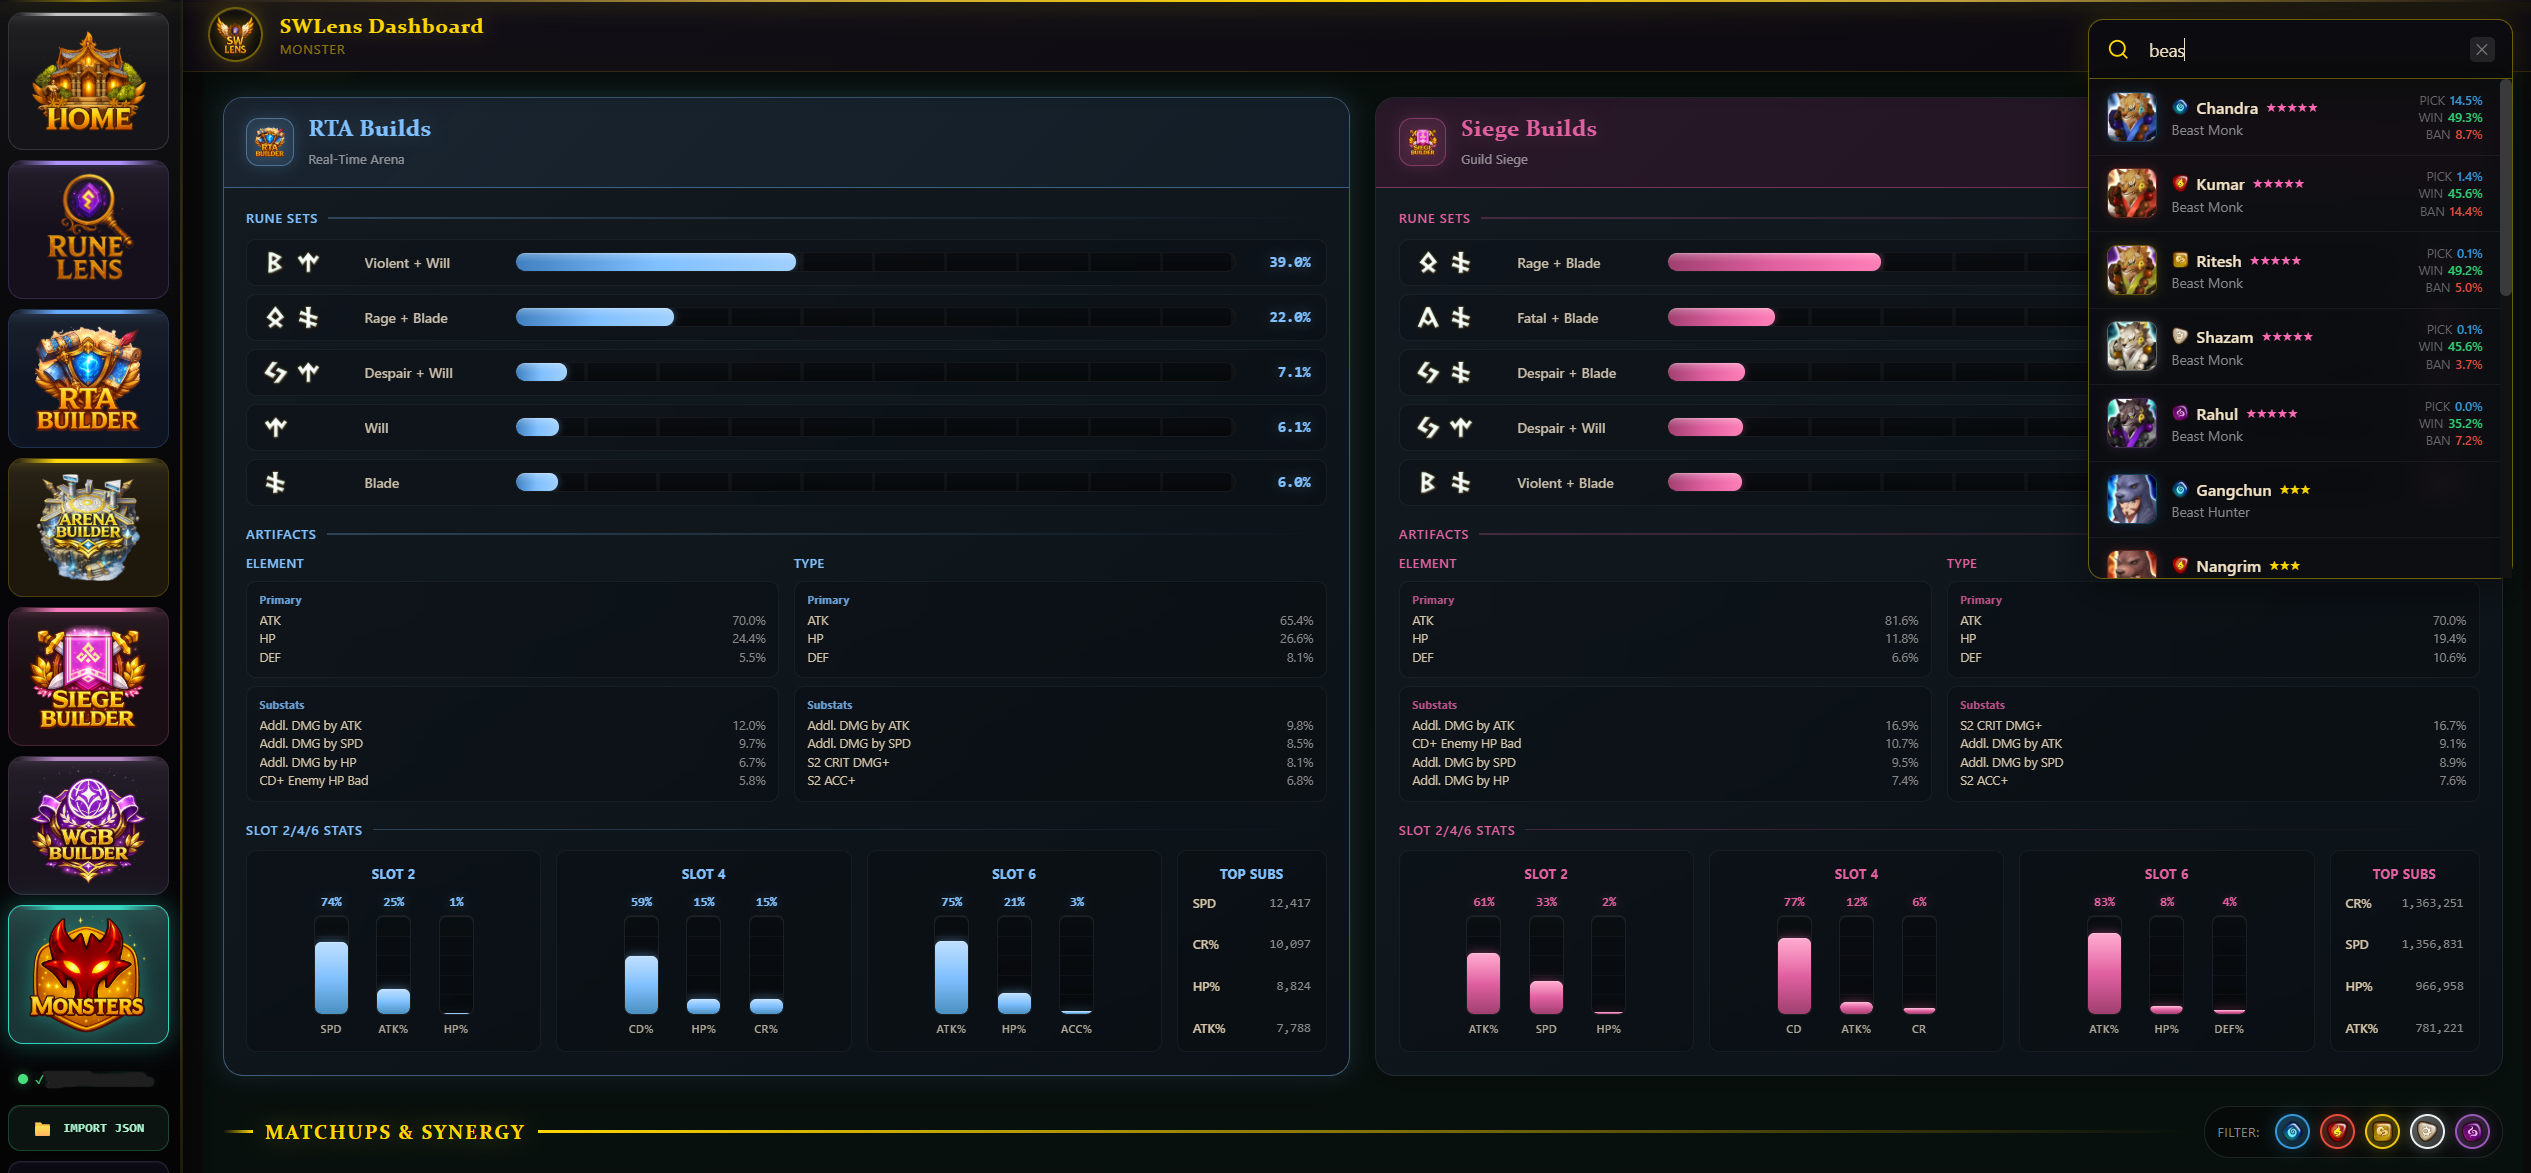Toggle the dark element filter
Screen dimensions: 2531x1173
click(x=2472, y=1132)
